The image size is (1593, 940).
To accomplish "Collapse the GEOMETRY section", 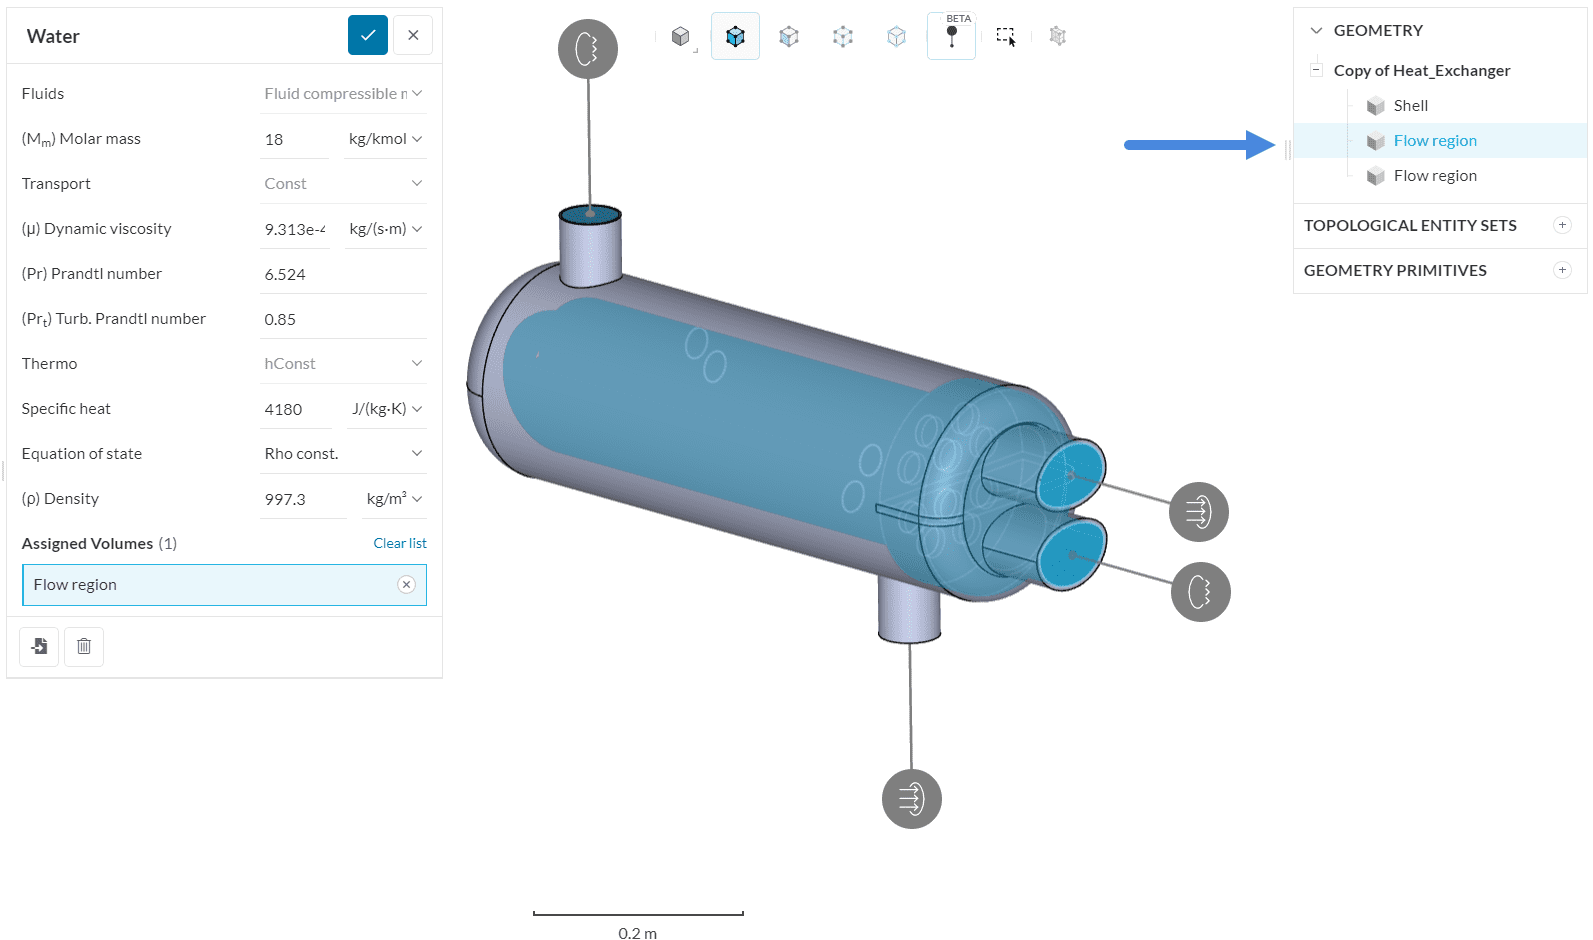I will (x=1316, y=31).
